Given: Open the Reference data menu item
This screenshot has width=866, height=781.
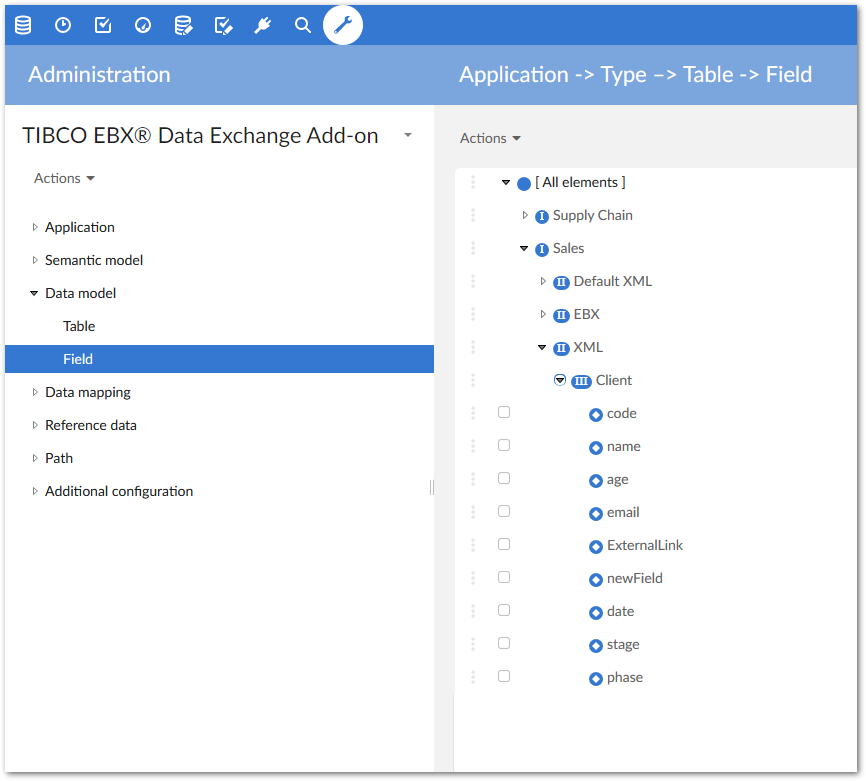Looking at the screenshot, I should coord(90,425).
